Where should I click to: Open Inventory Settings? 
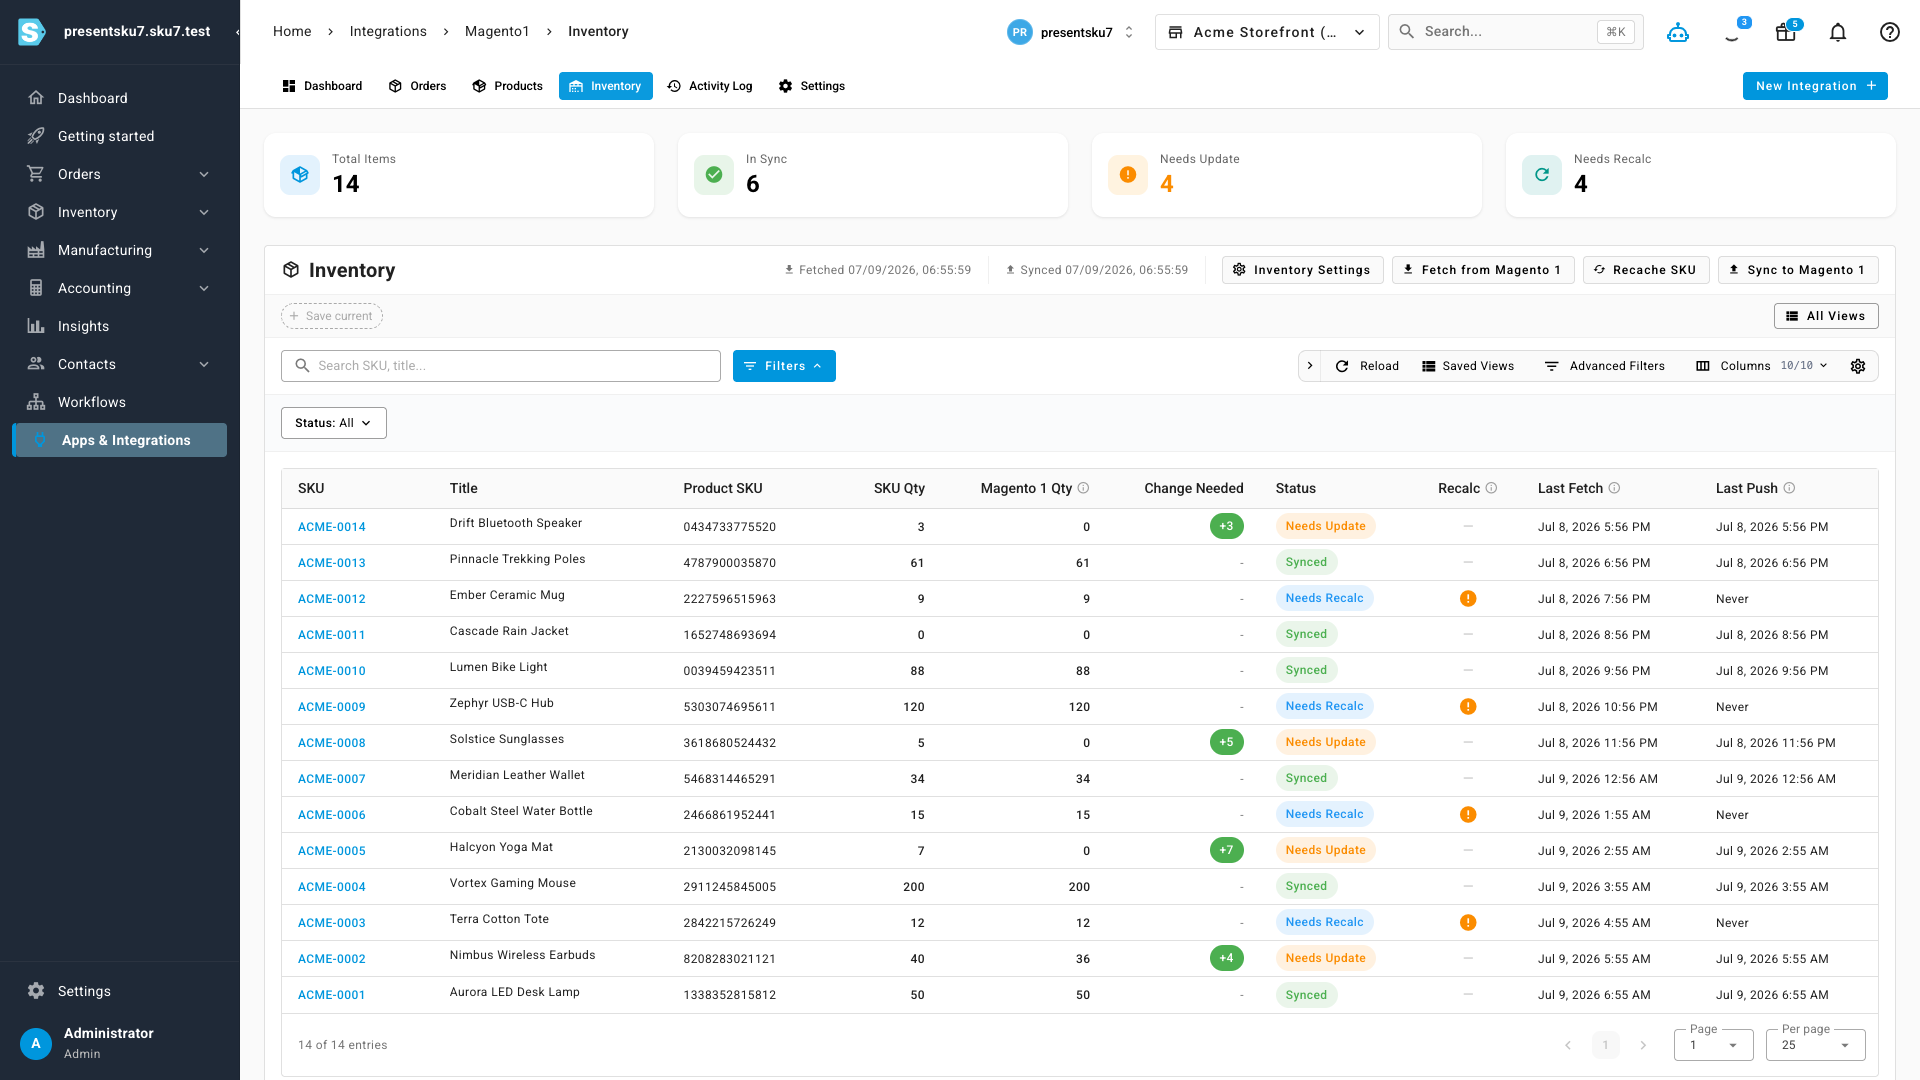tap(1303, 270)
